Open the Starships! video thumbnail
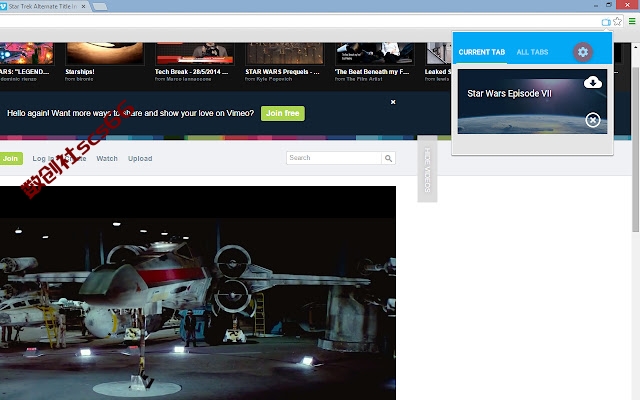Image resolution: width=640 pixels, height=400 pixels. (x=104, y=53)
